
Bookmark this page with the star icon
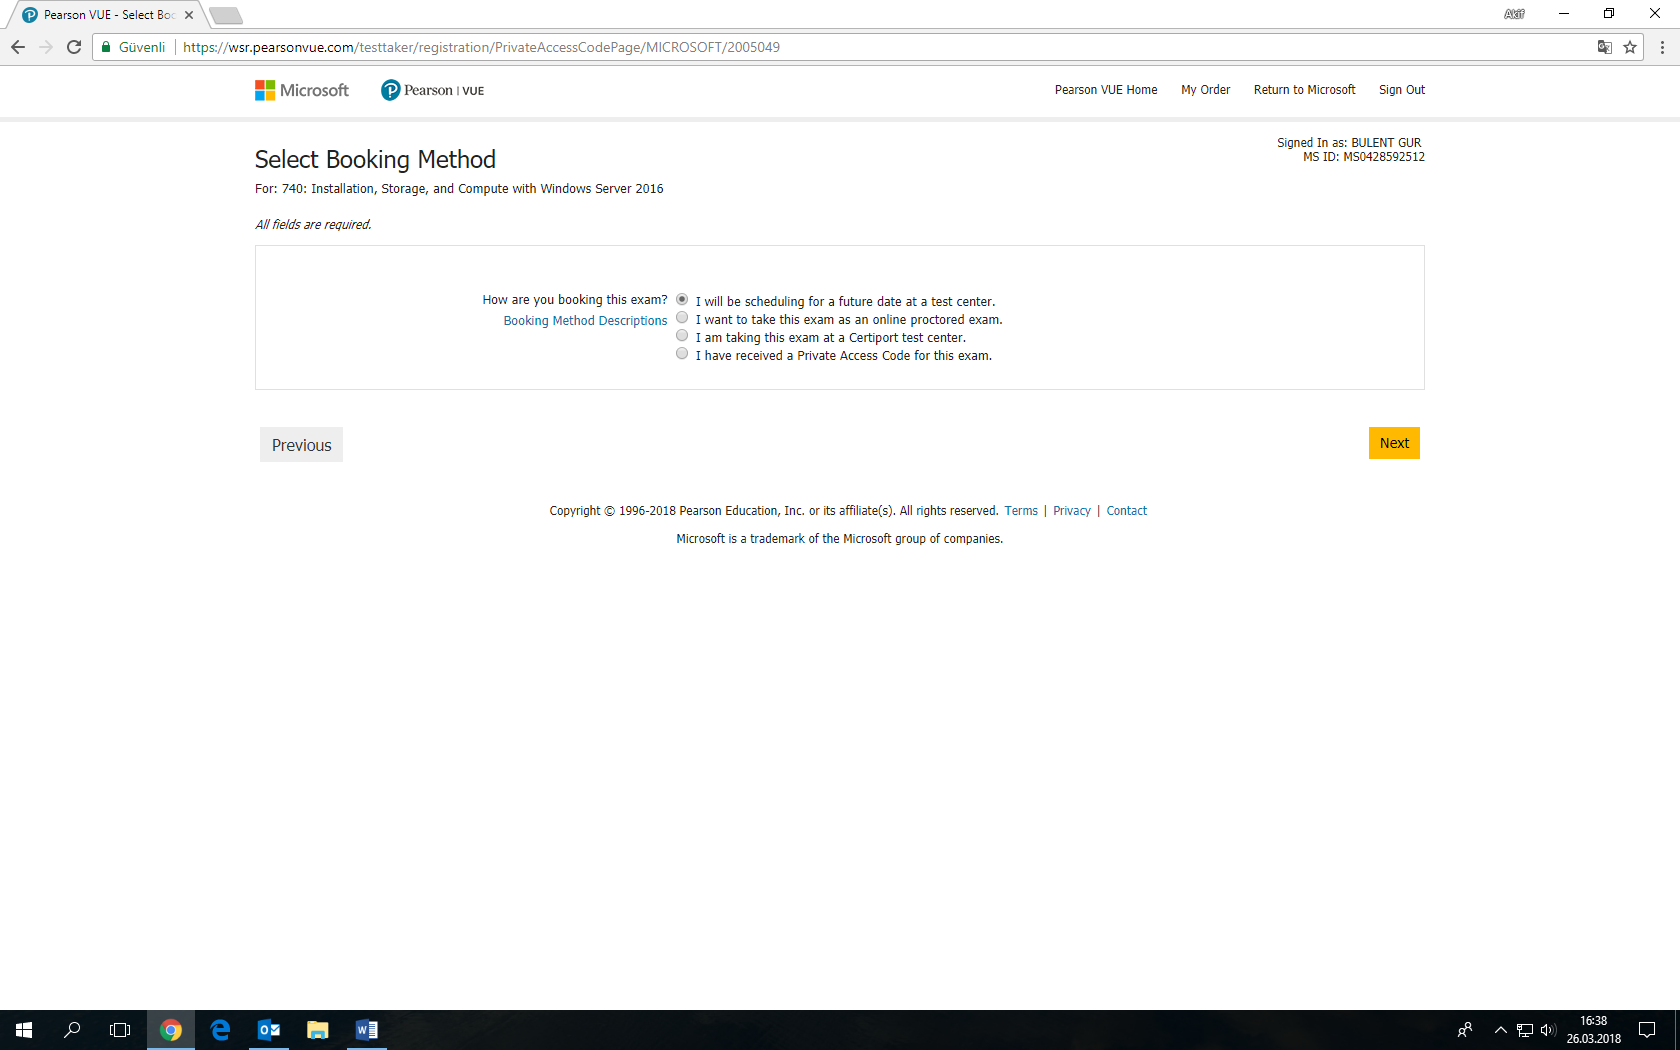1630,47
